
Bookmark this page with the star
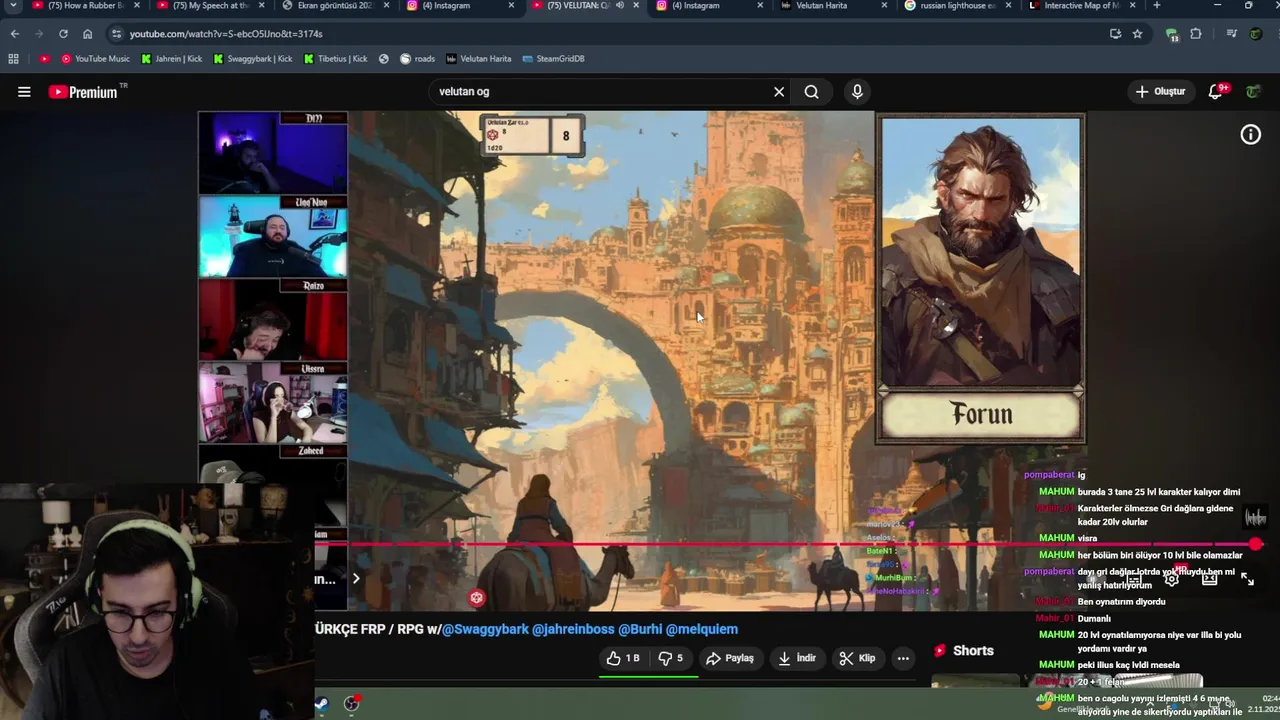point(1138,34)
